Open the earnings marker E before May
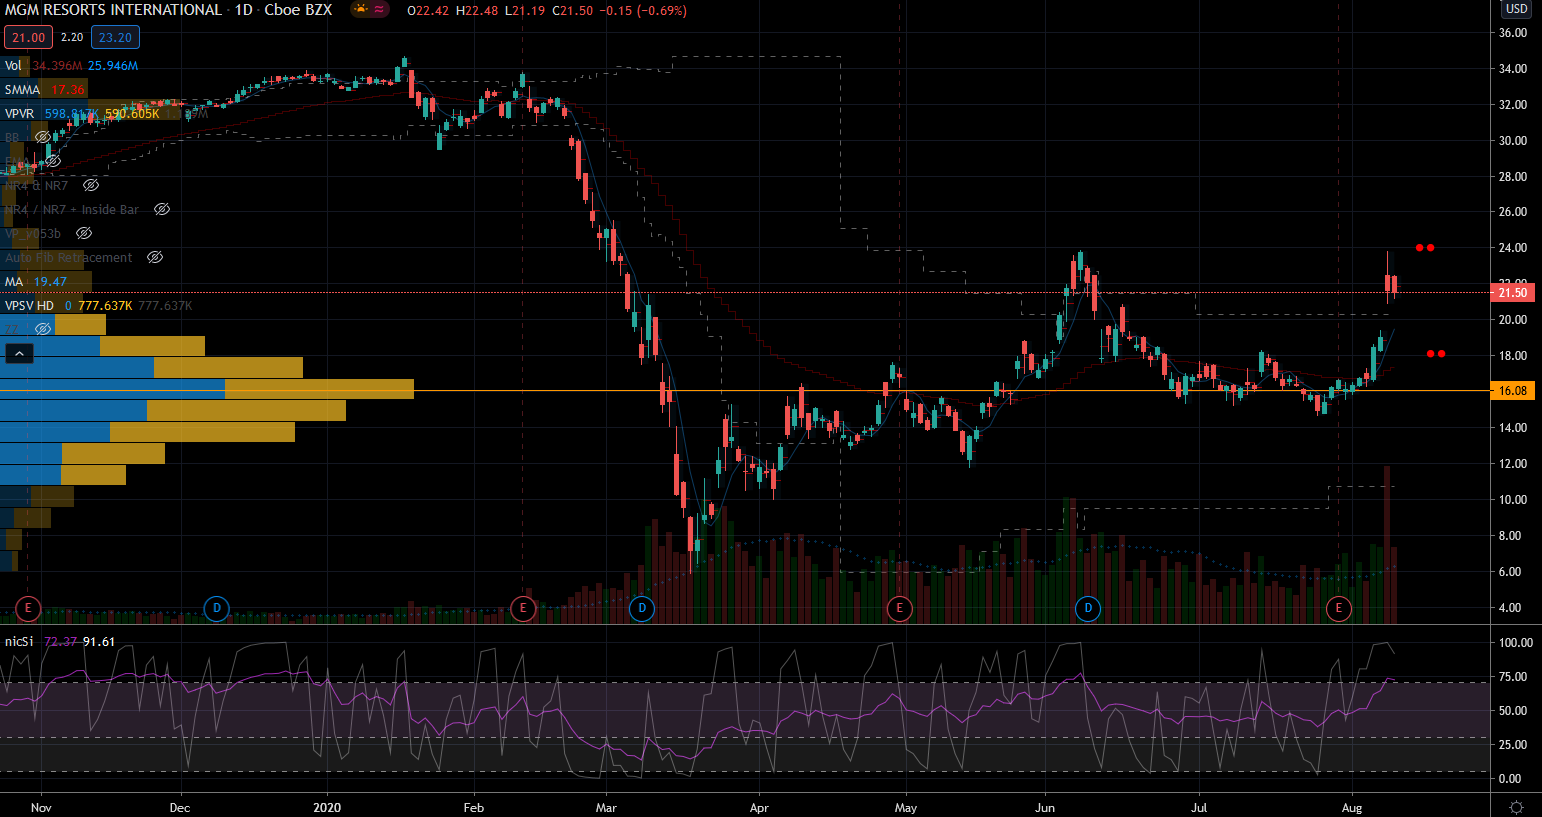 [899, 608]
